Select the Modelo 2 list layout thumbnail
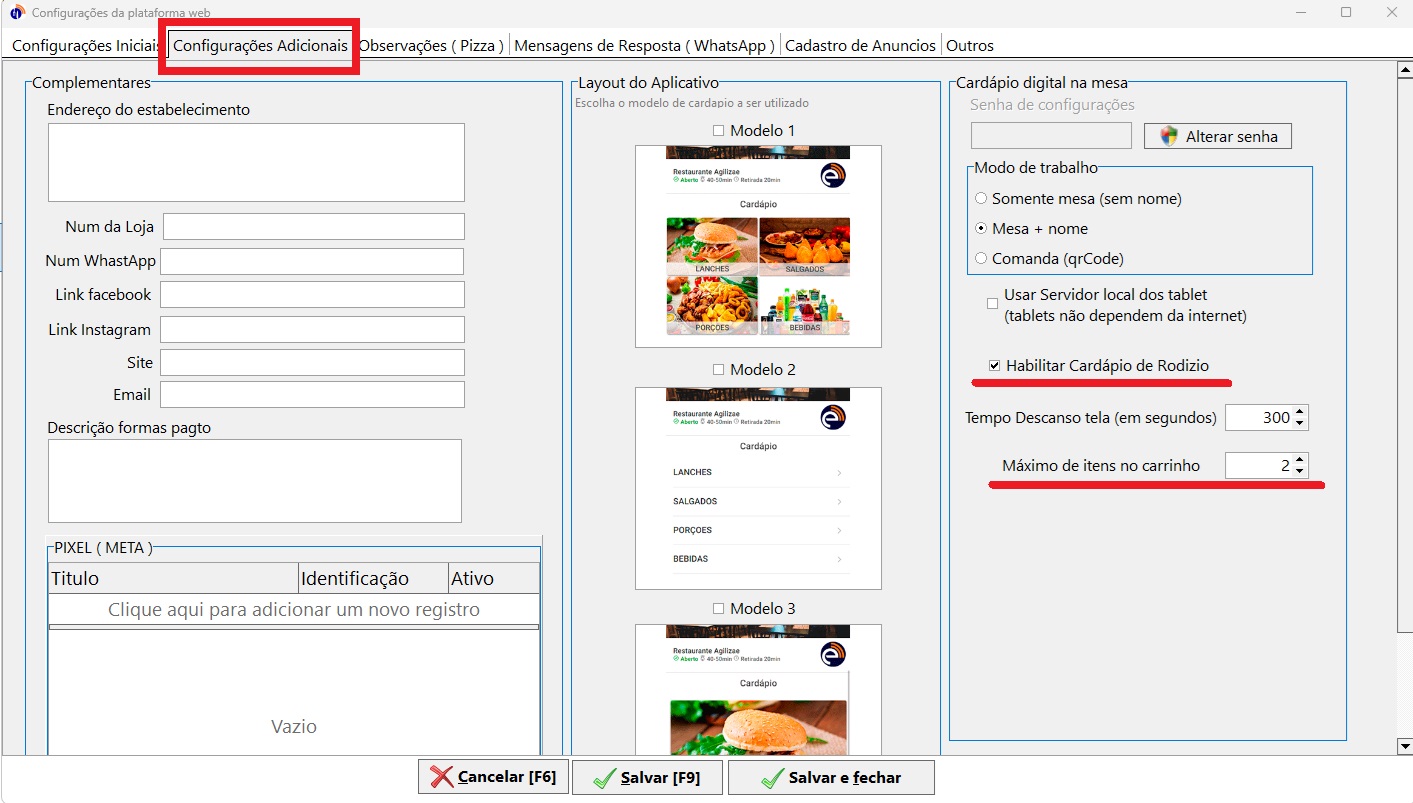 tap(758, 488)
